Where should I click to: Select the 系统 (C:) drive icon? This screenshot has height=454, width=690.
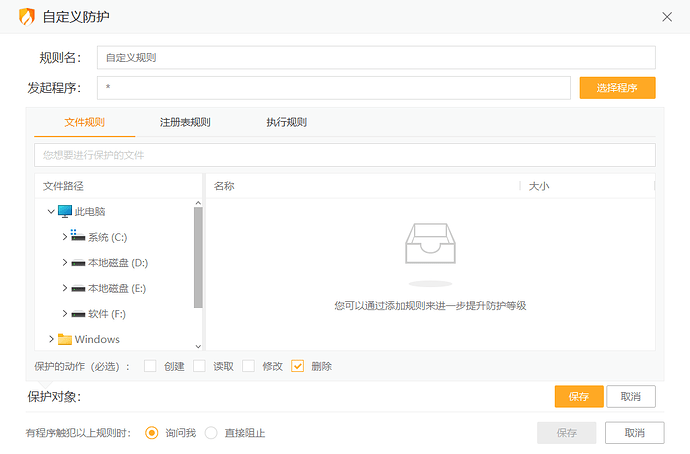pyautogui.click(x=78, y=237)
